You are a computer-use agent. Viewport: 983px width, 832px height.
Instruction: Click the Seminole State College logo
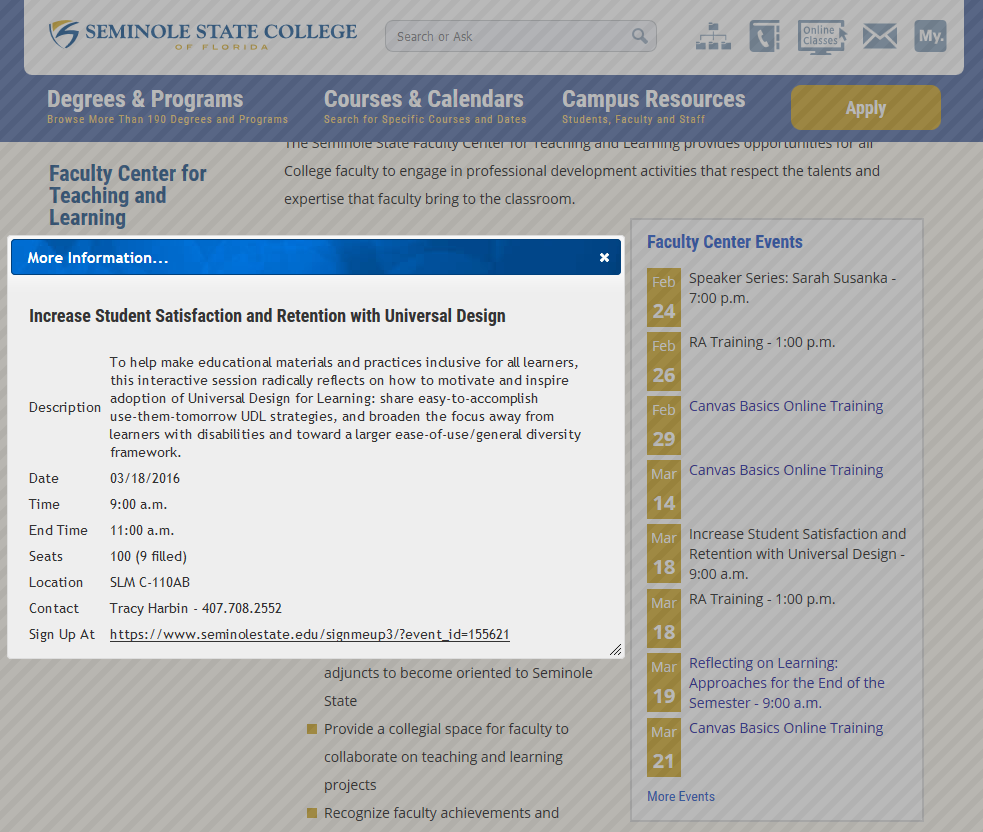click(x=203, y=34)
